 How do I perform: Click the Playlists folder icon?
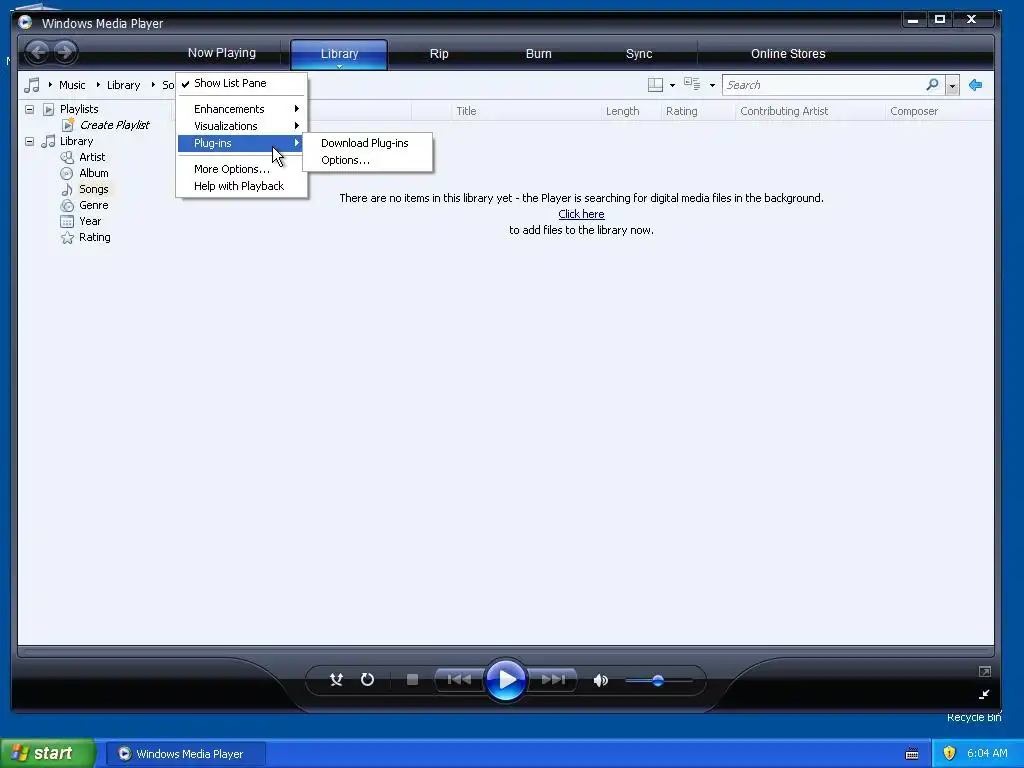[x=48, y=109]
